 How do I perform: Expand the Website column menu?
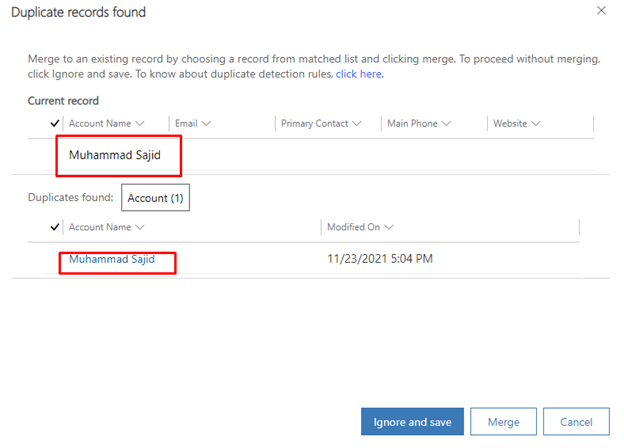coord(536,124)
